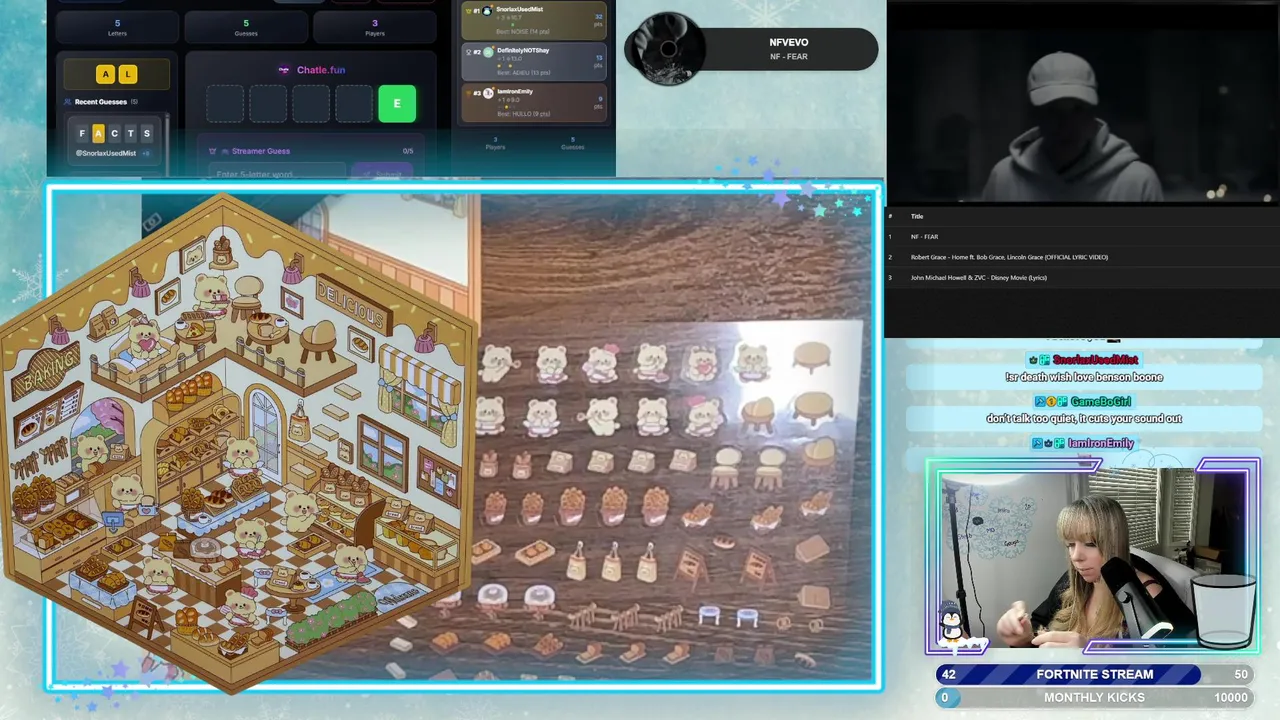This screenshot has width=1280, height=720.
Task: Click the crown badge beside SnorlaxUsedMist in chat
Action: click(1032, 360)
